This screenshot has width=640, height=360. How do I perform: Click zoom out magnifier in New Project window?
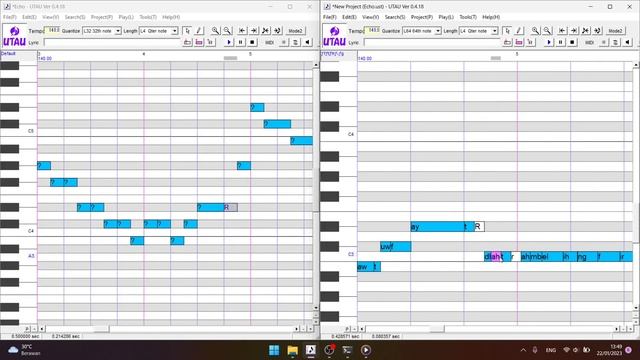(547, 31)
